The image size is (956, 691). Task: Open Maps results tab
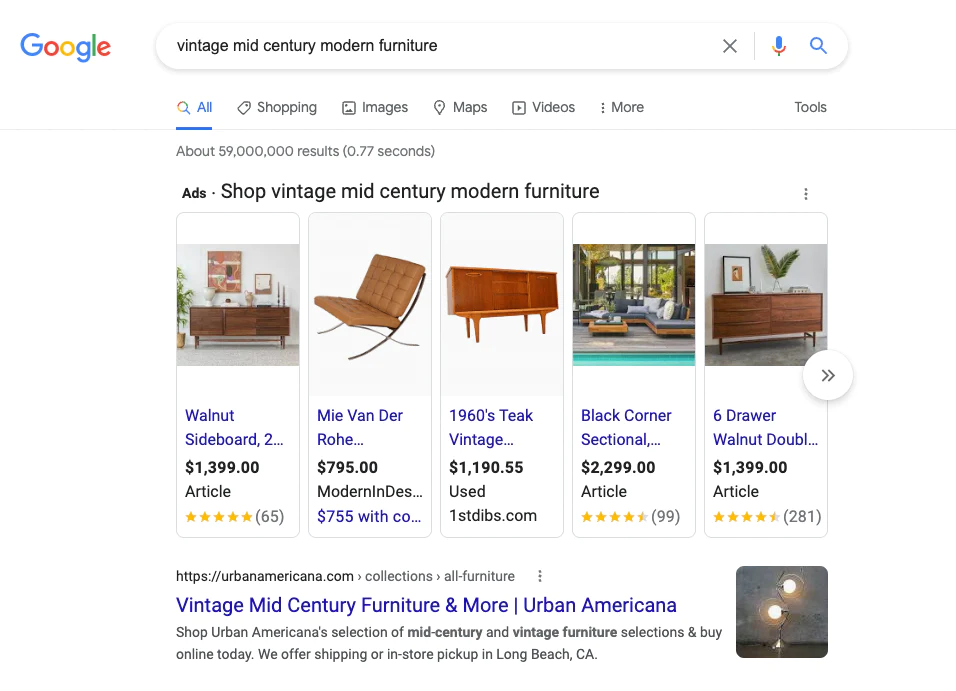coord(460,107)
